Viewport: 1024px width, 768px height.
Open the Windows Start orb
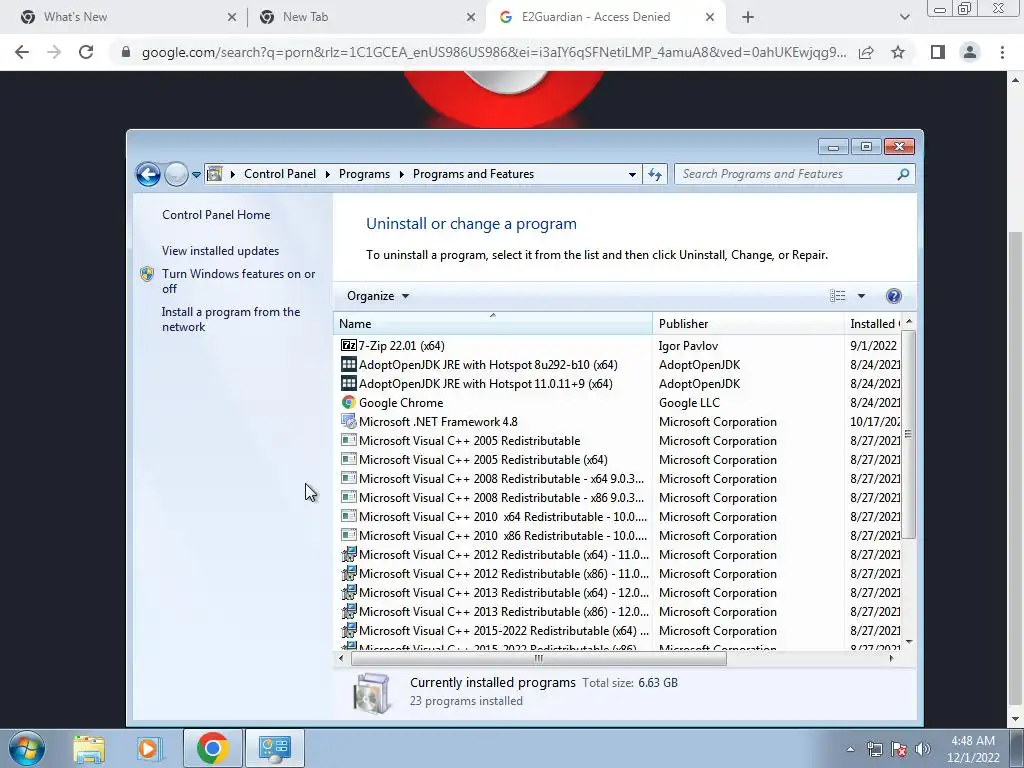pos(26,748)
